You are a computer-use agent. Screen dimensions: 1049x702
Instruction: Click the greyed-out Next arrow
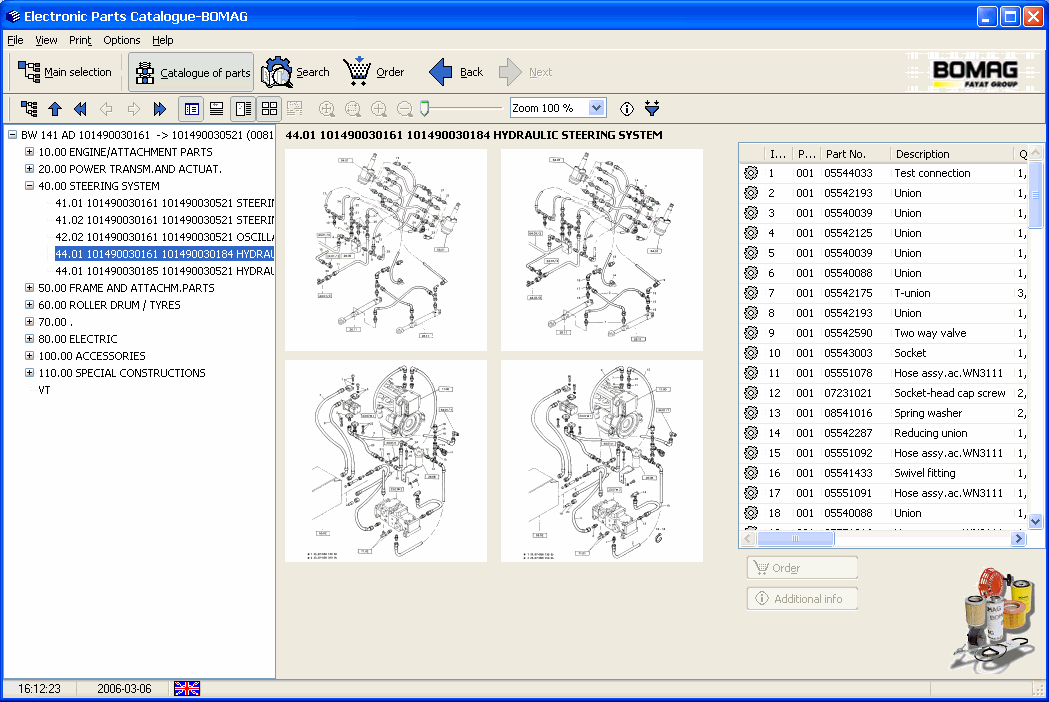[x=525, y=72]
